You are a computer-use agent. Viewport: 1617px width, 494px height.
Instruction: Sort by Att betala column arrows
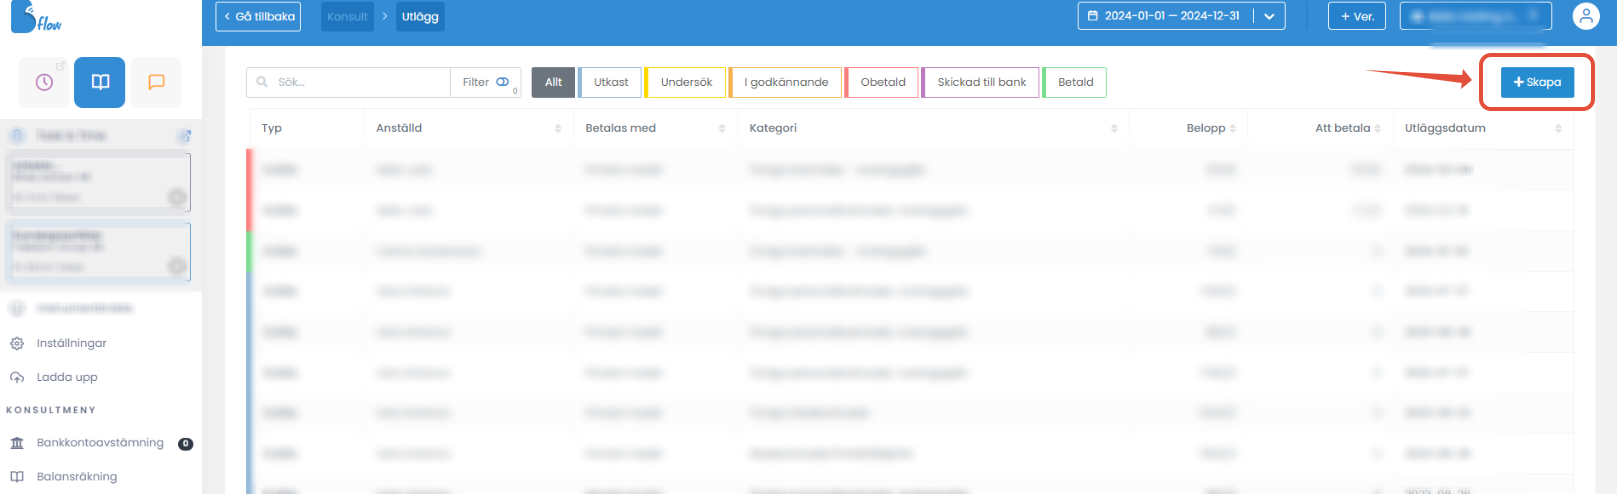1378,129
